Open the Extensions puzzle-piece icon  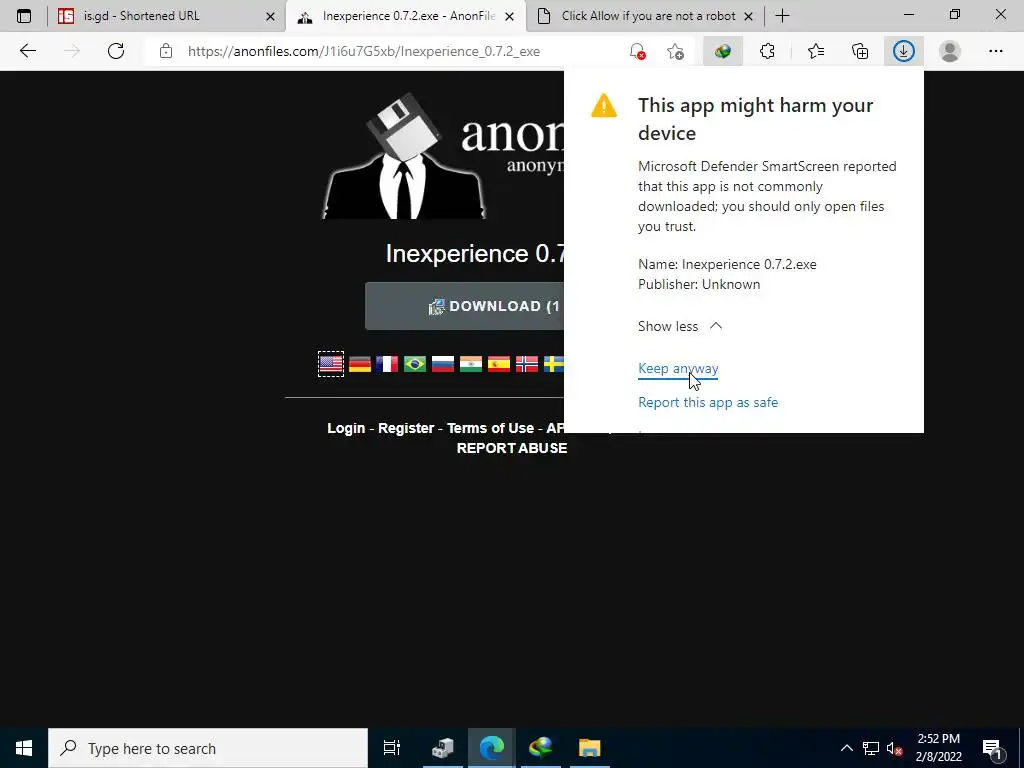[767, 51]
